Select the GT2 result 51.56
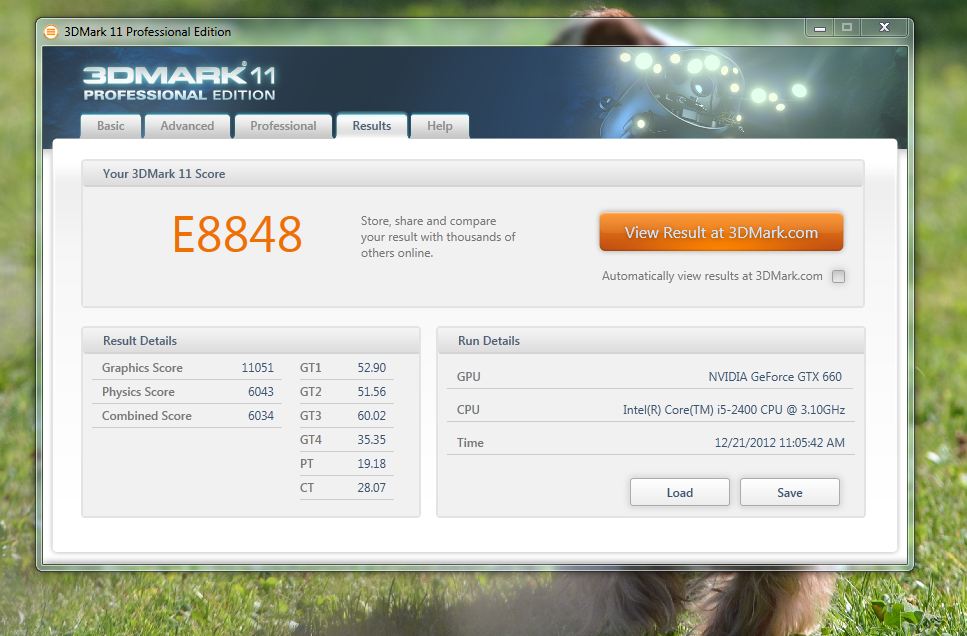The image size is (967, 636). (x=372, y=392)
